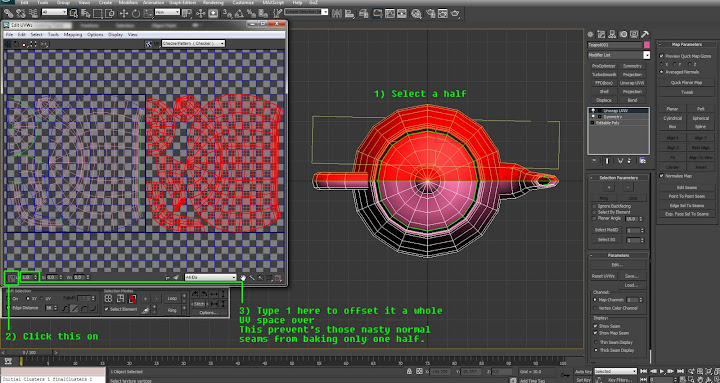Viewport: 720px width, 383px height.
Task: Select Thin Seam Display radio button
Action: 596,342
